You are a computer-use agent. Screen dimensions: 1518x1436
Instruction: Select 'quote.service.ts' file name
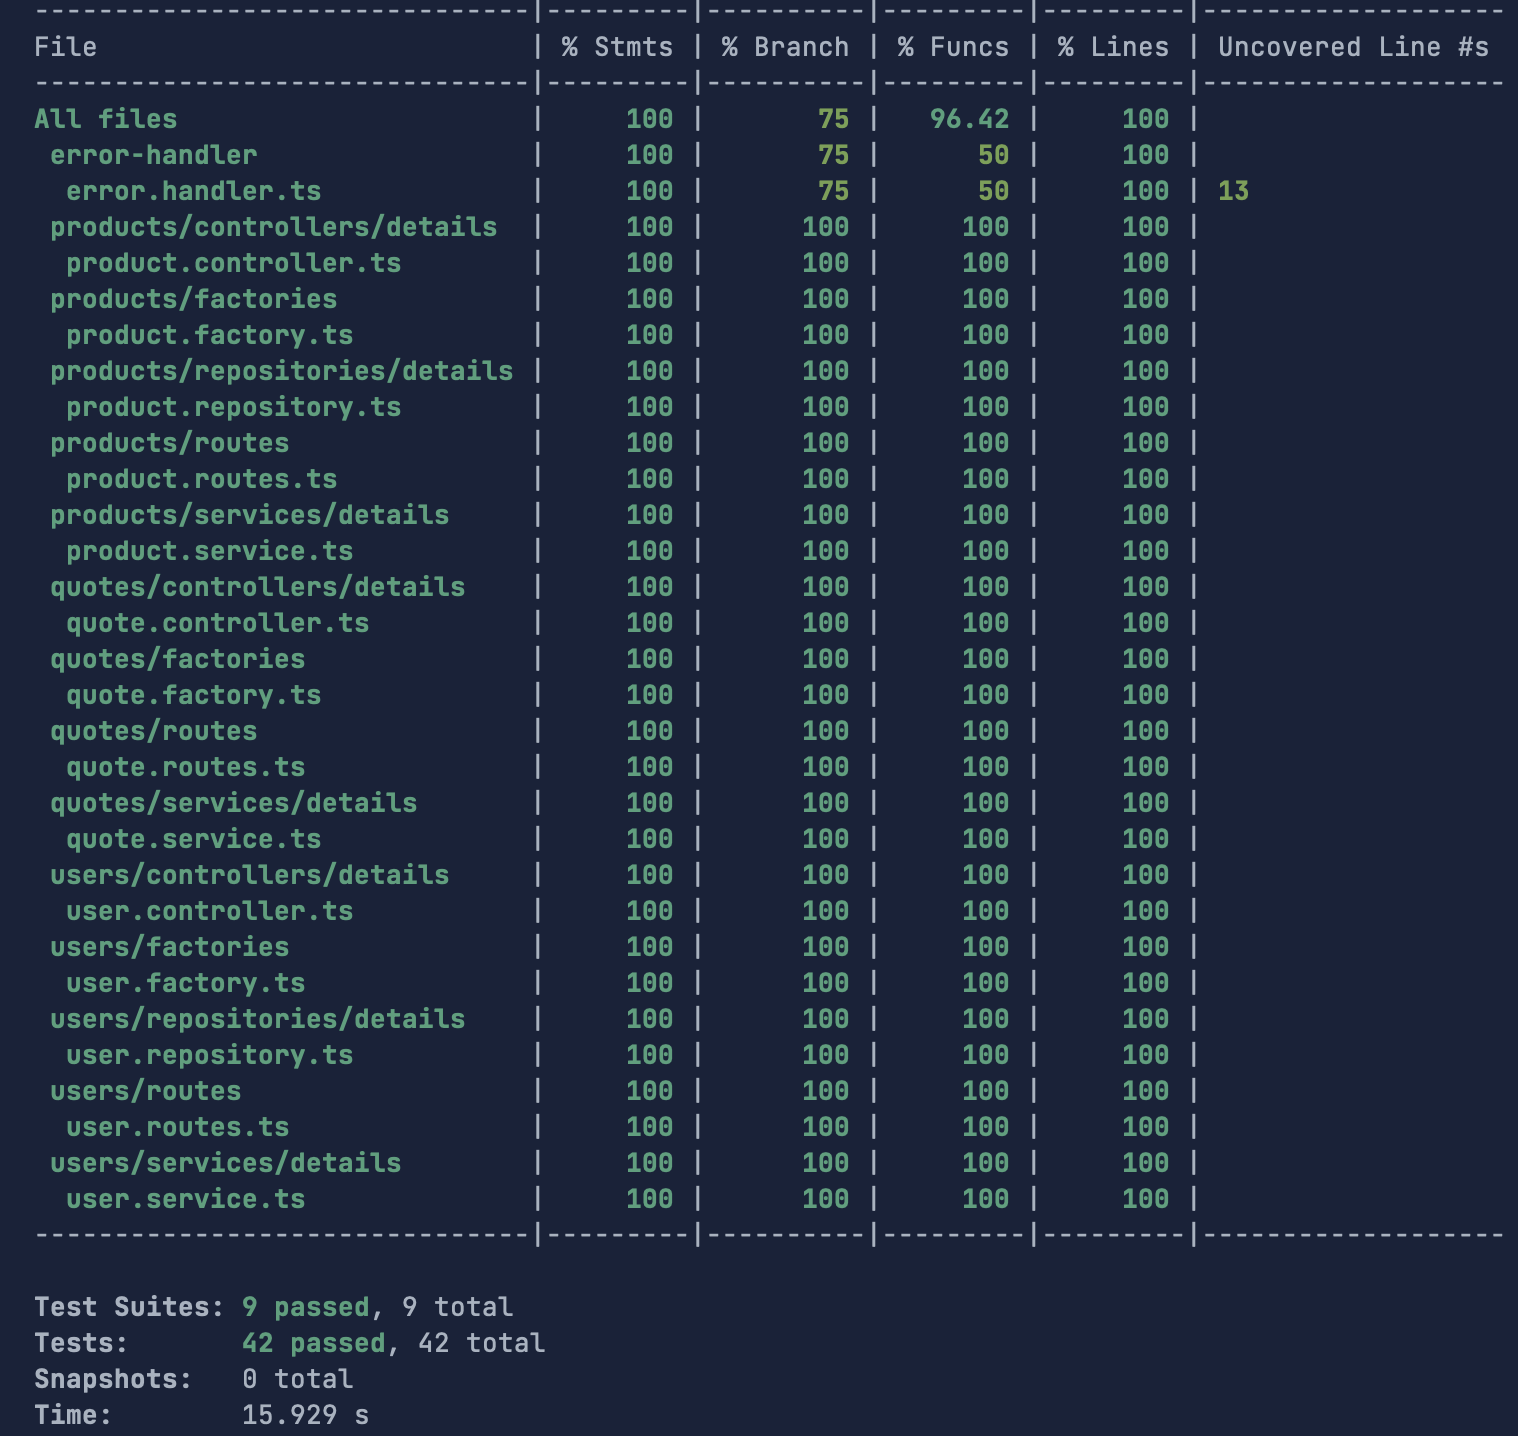click(193, 839)
